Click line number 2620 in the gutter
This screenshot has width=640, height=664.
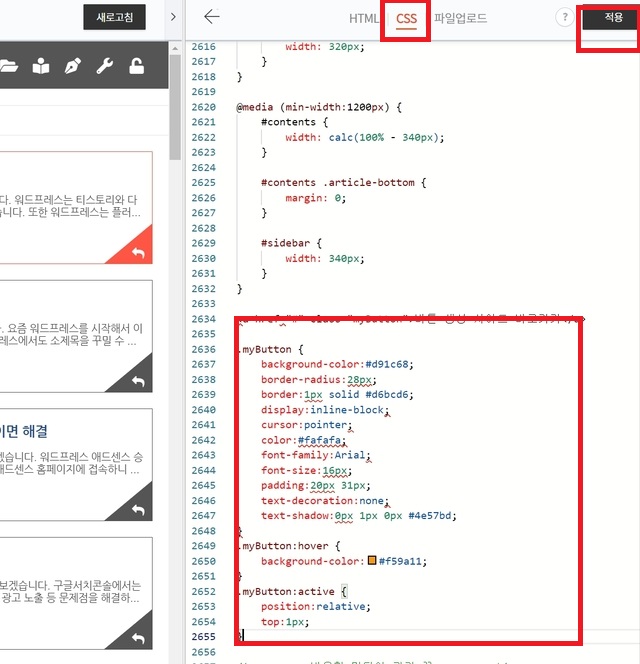(x=204, y=107)
